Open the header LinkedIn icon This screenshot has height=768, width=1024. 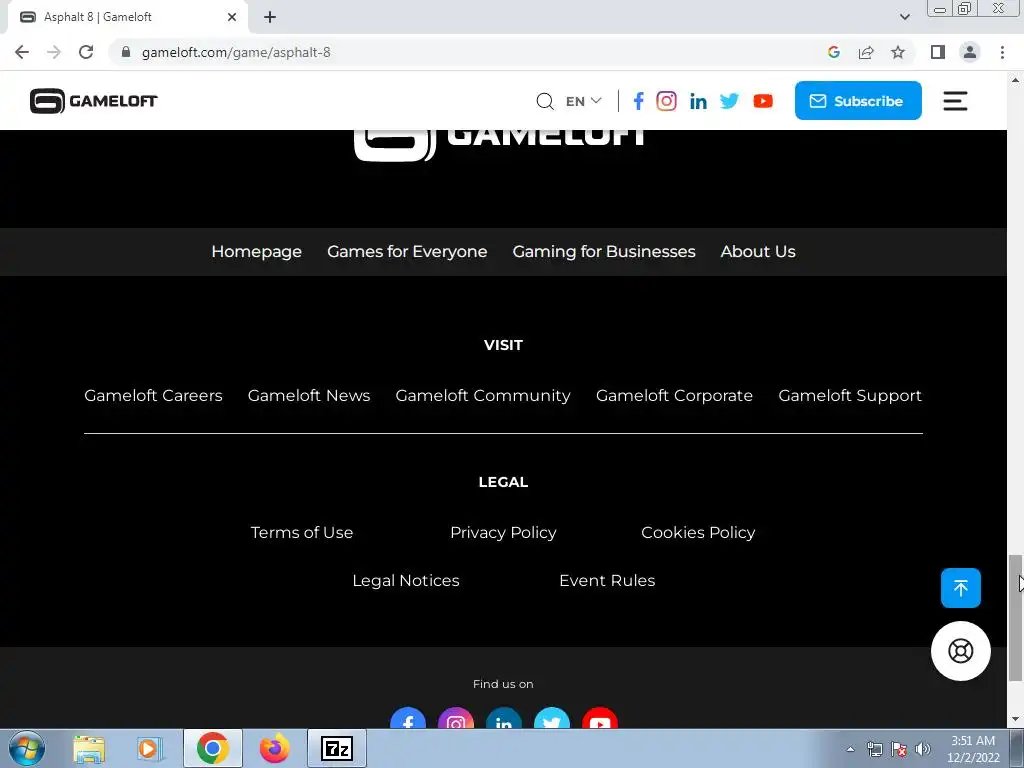coord(698,101)
